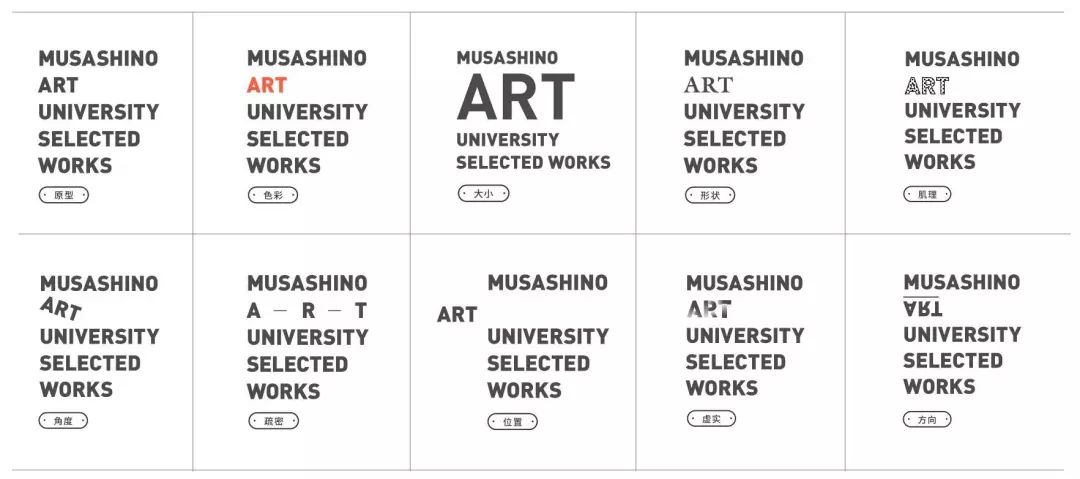This screenshot has height=479, width=1080.
Task: Click the 疏密 pill label
Action: point(273,421)
